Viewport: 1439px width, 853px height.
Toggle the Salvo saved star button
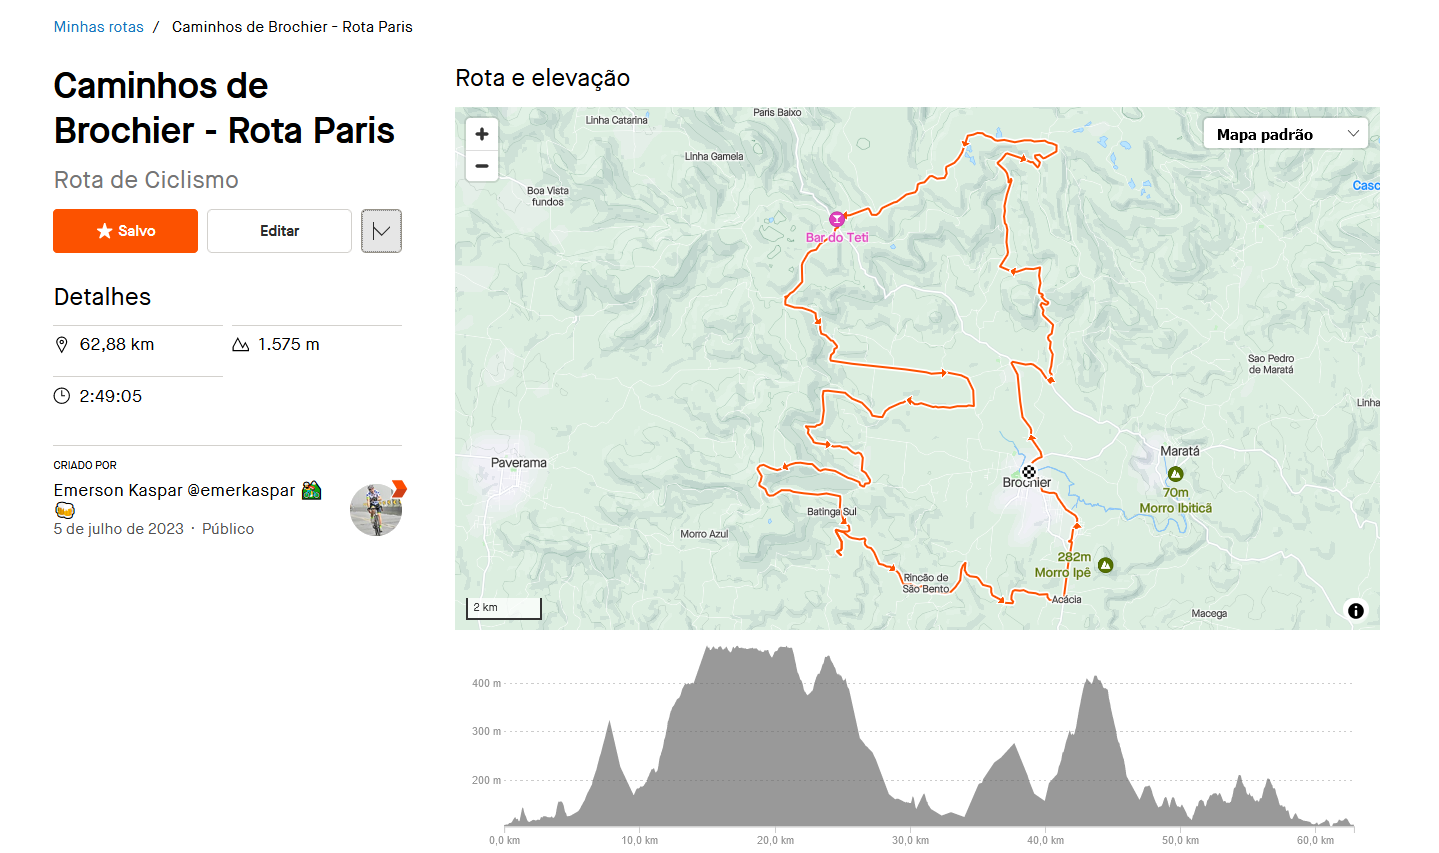(126, 231)
